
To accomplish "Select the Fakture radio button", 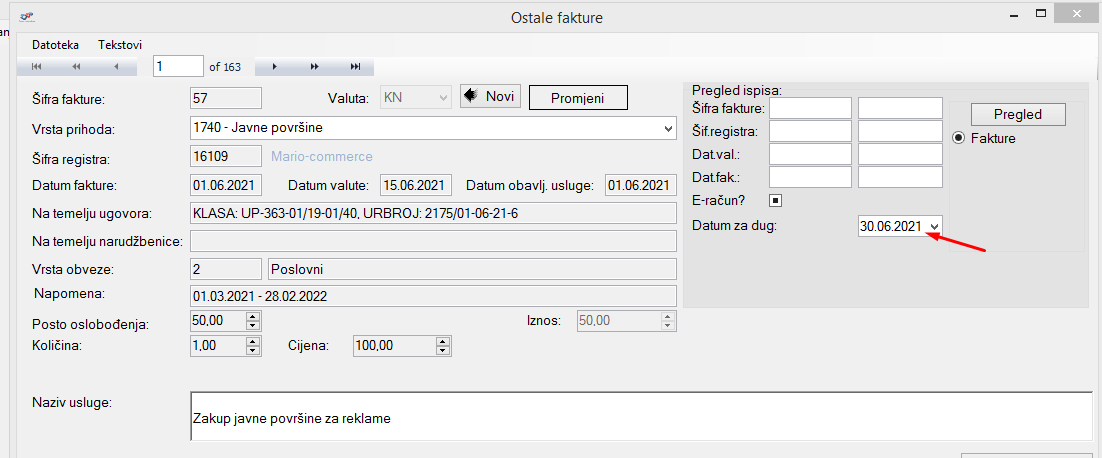I will tap(957, 138).
